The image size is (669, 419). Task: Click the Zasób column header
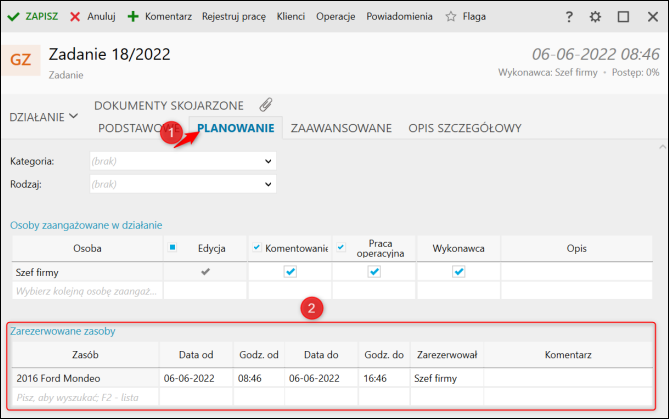(x=85, y=355)
